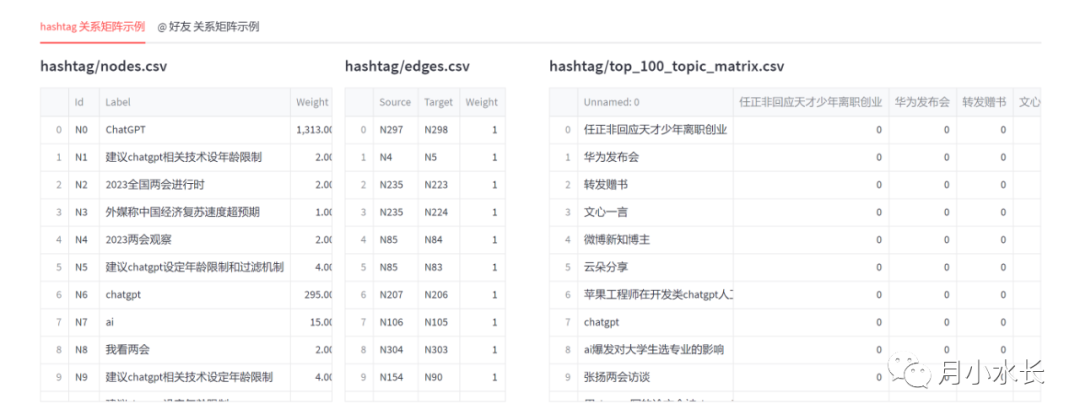Screen dimensions: 1080x420
Task: Select the 2023全国两会进行时 label cell
Action: click(194, 185)
